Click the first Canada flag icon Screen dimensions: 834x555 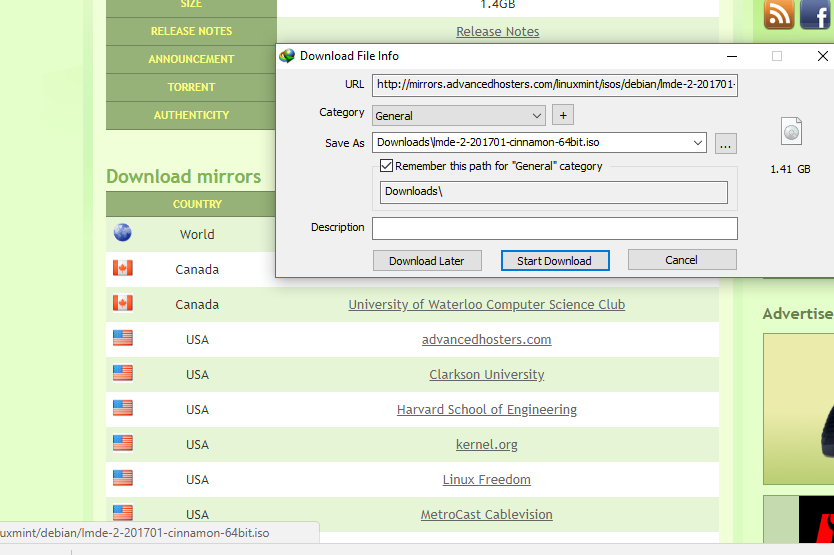click(x=123, y=268)
